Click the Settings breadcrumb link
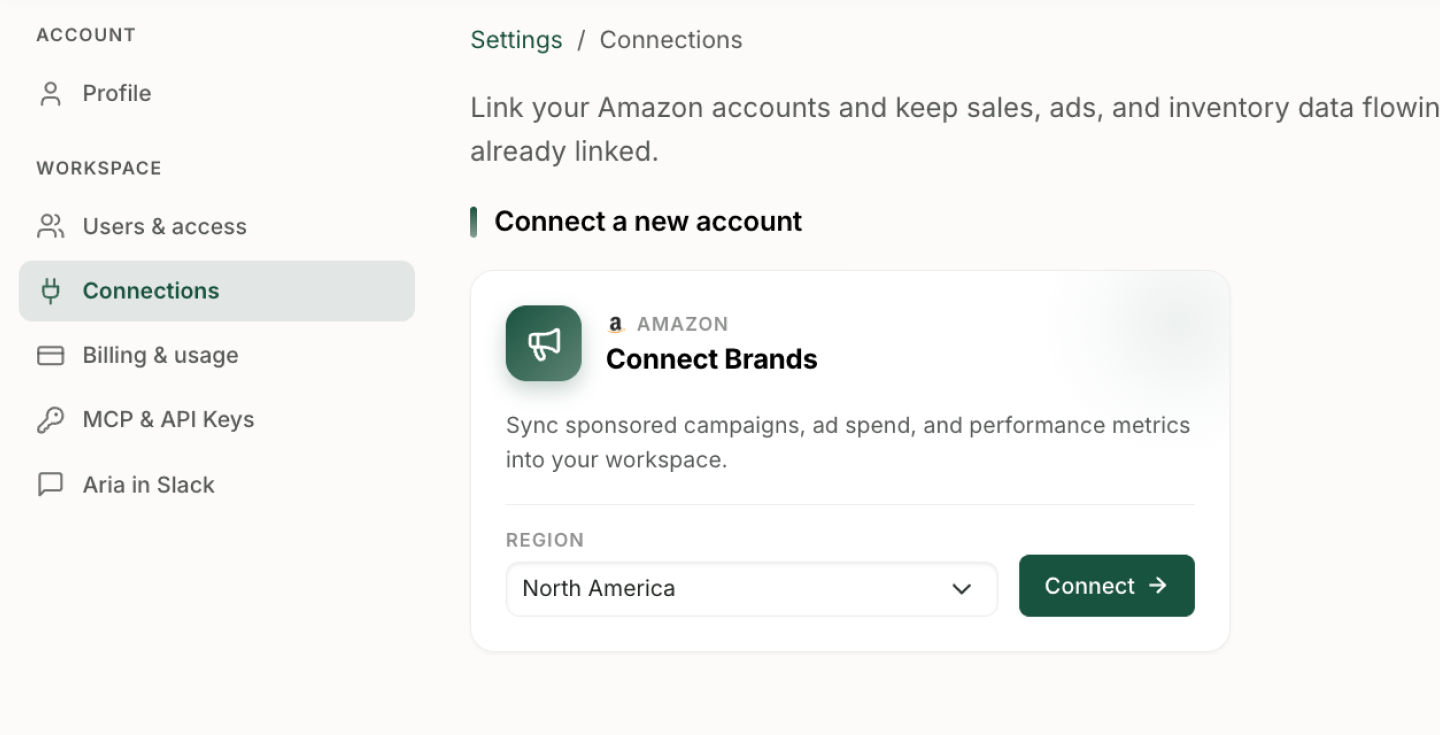This screenshot has width=1440, height=735. point(516,40)
